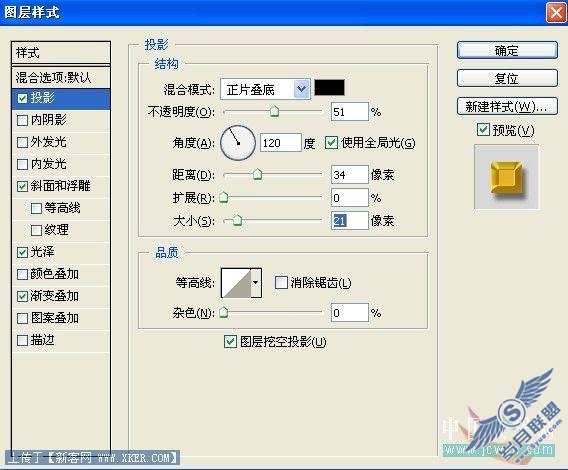Select 混合选项:默认 blending options

[x=61, y=78]
